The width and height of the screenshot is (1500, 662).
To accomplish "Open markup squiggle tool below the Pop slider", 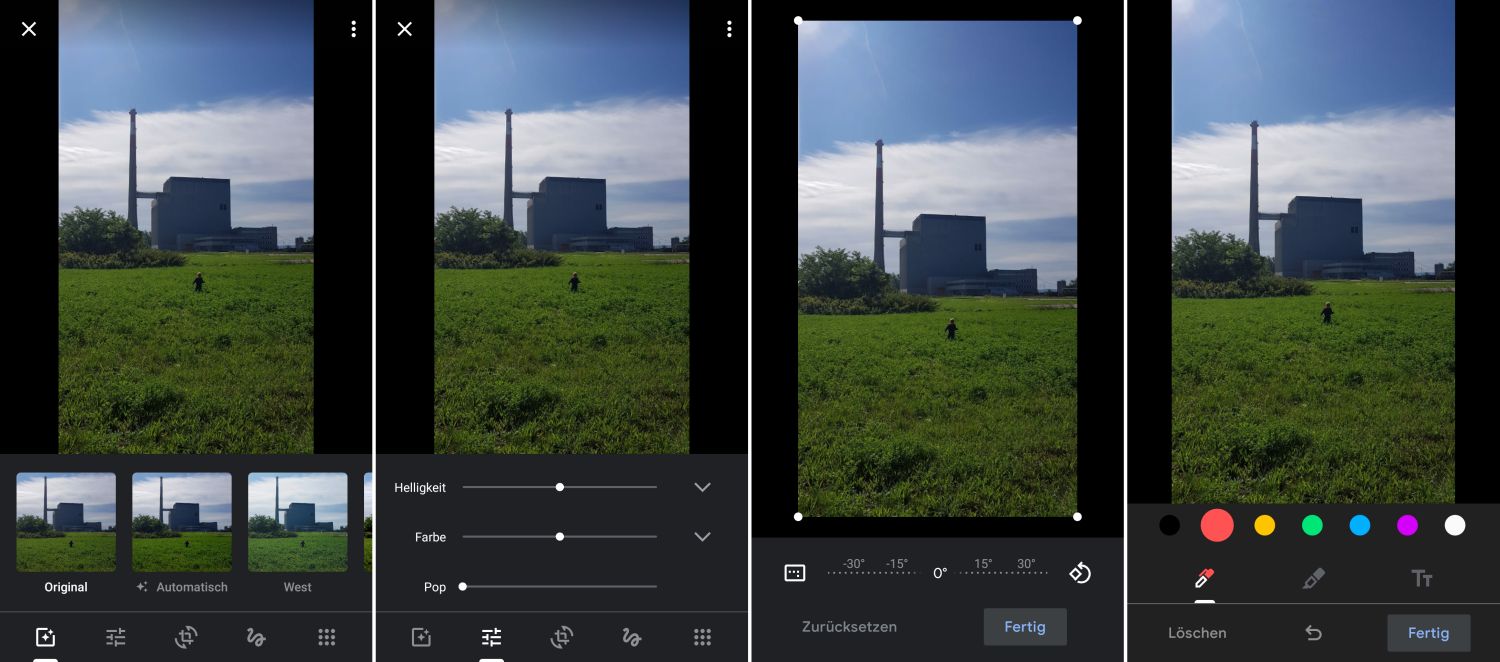I will [631, 637].
